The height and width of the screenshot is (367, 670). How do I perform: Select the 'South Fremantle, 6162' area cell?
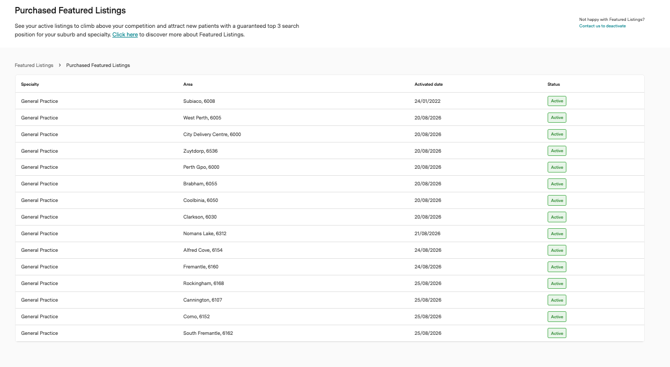208,333
